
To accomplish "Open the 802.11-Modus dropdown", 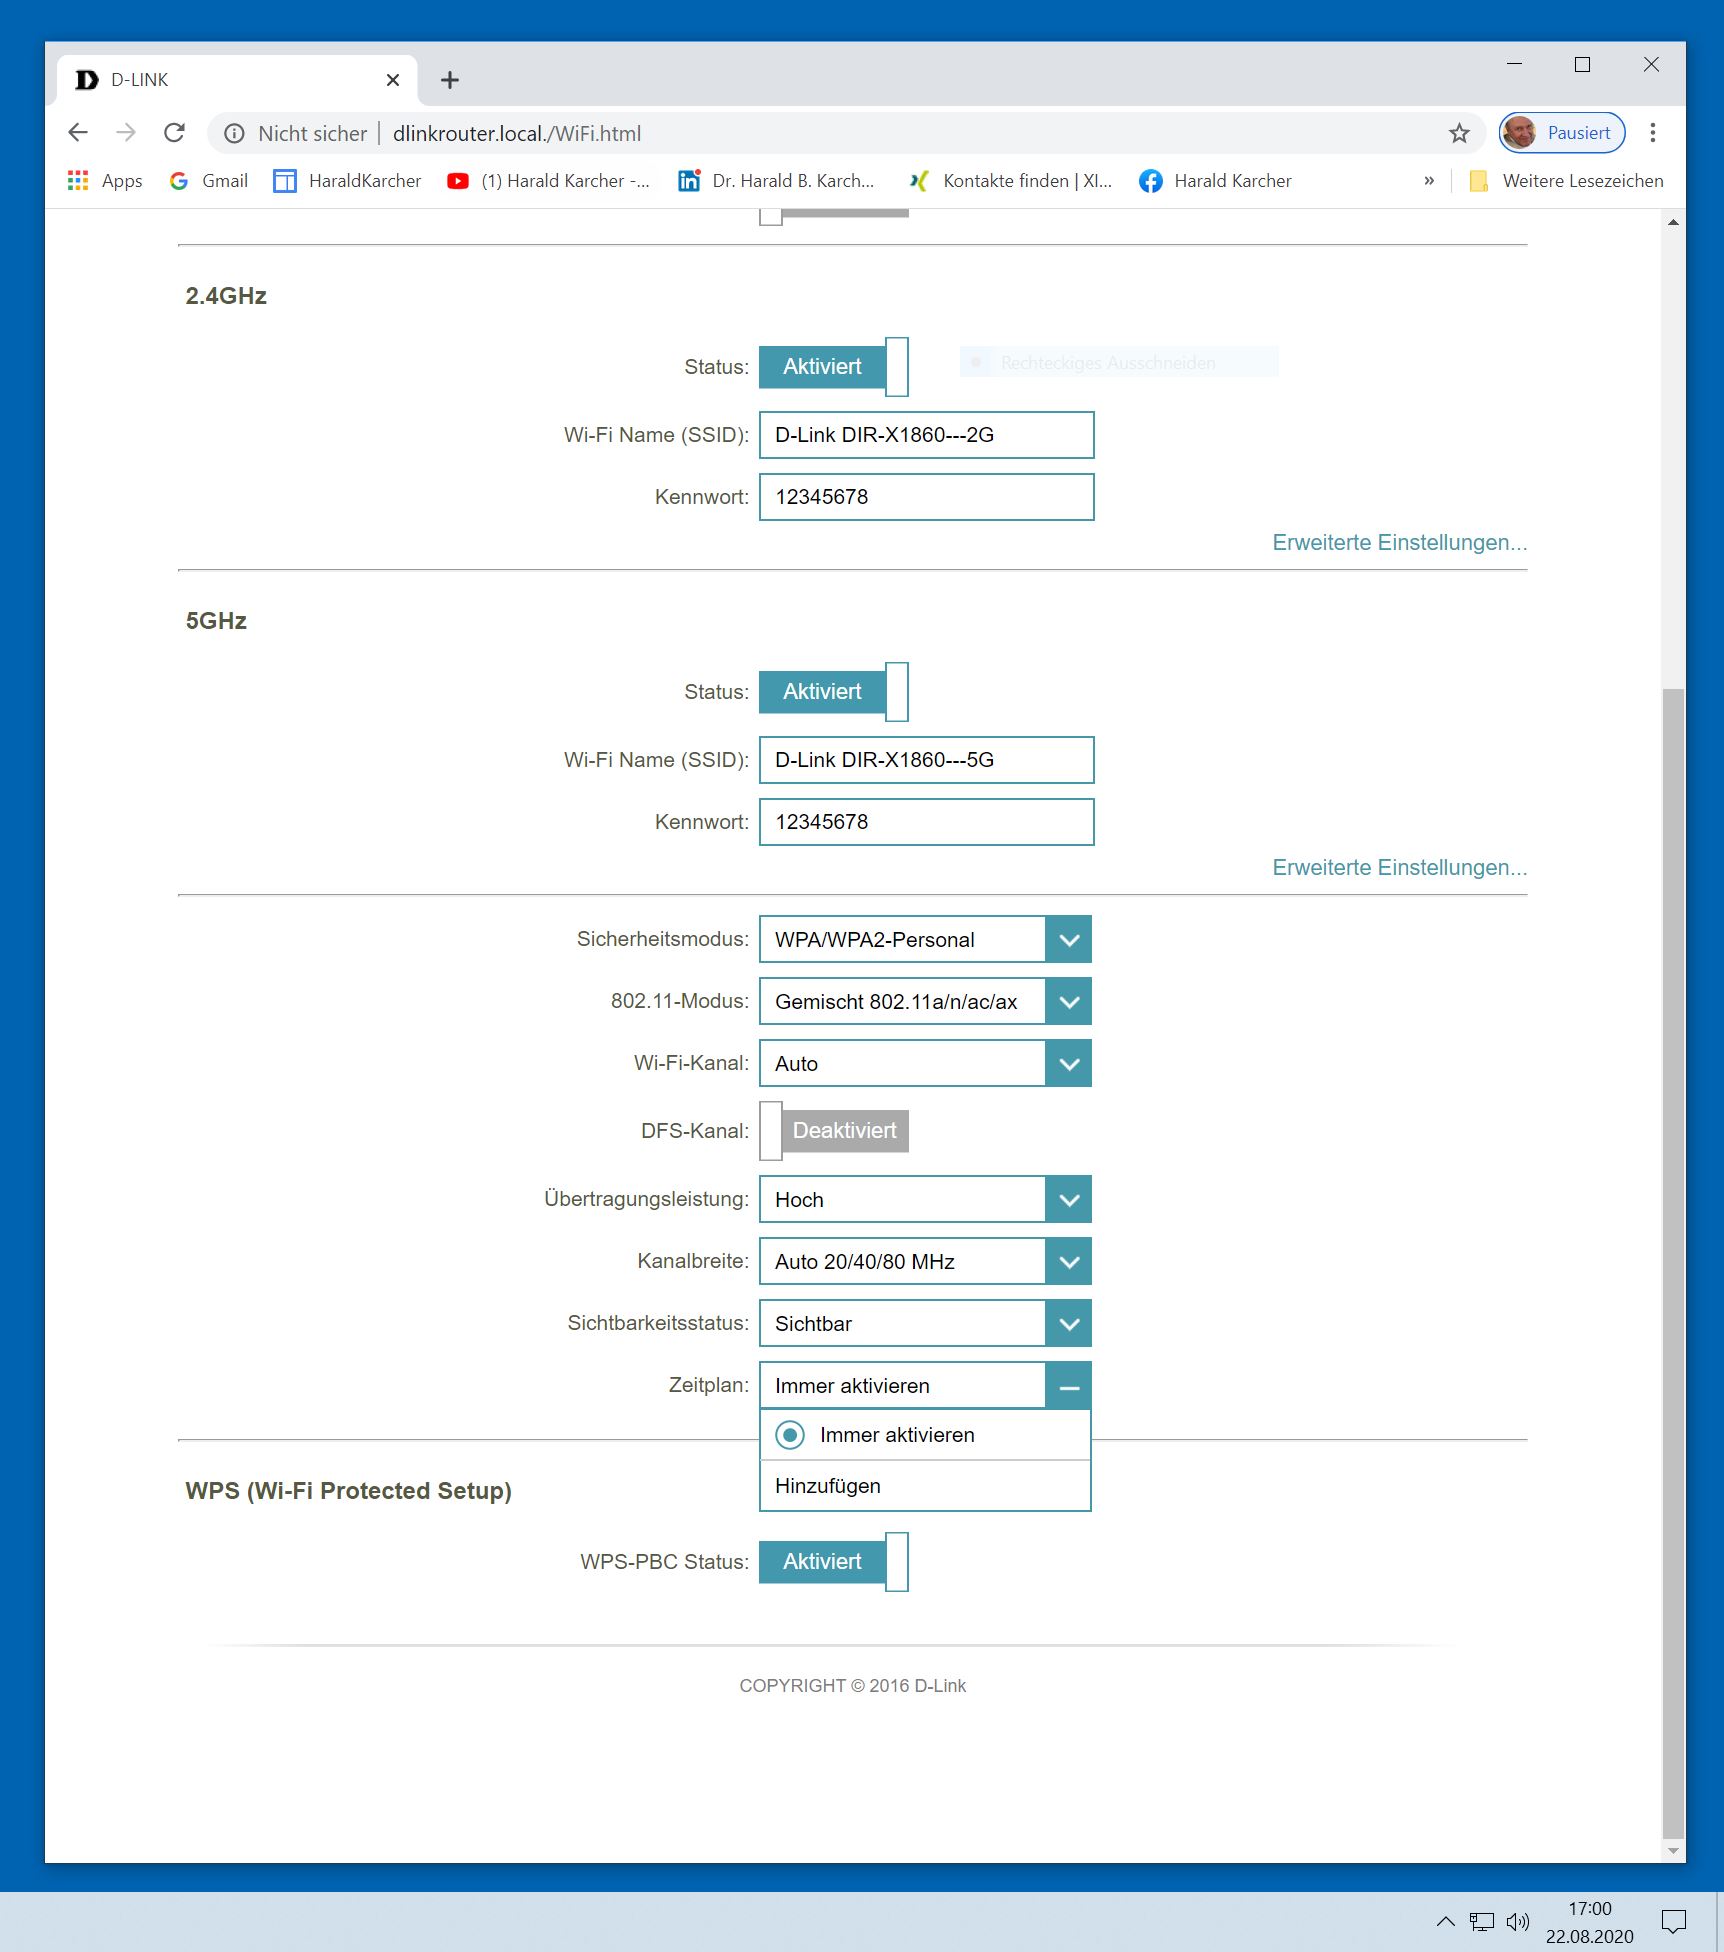I will coord(925,1002).
